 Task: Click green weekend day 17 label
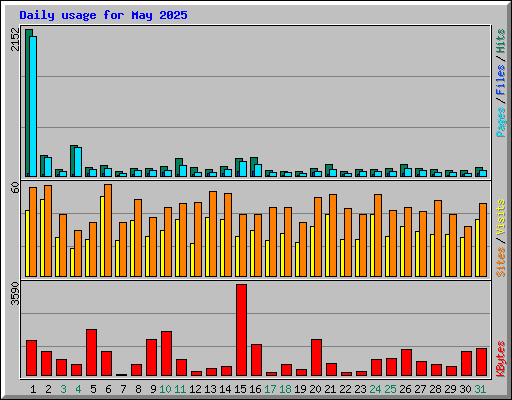point(270,389)
